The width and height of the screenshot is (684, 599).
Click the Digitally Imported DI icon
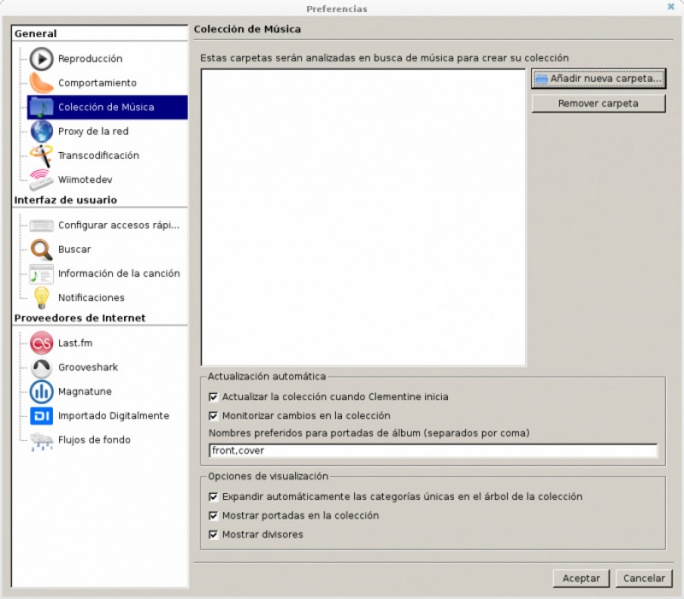pyautogui.click(x=41, y=416)
